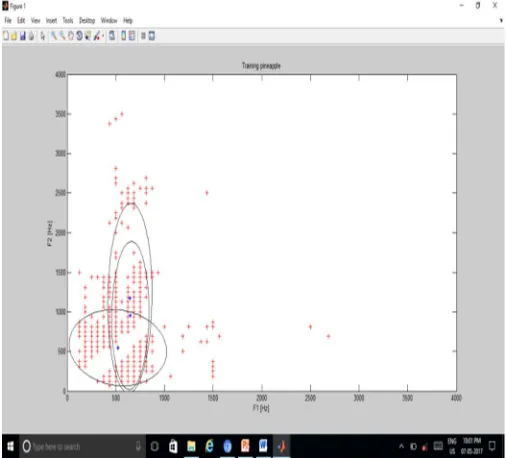Image resolution: width=506 pixels, height=458 pixels.
Task: Click the y-axis tick label 3500
Action: click(x=61, y=114)
